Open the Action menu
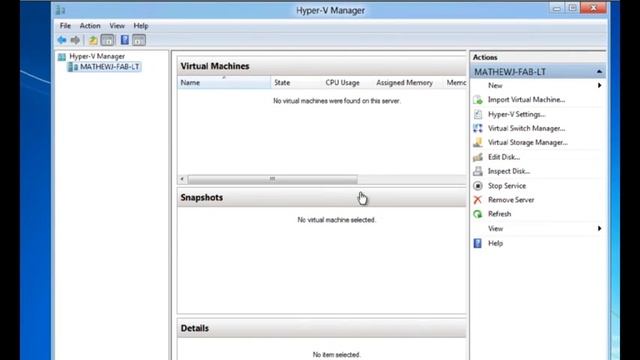640x360 pixels. 90,26
